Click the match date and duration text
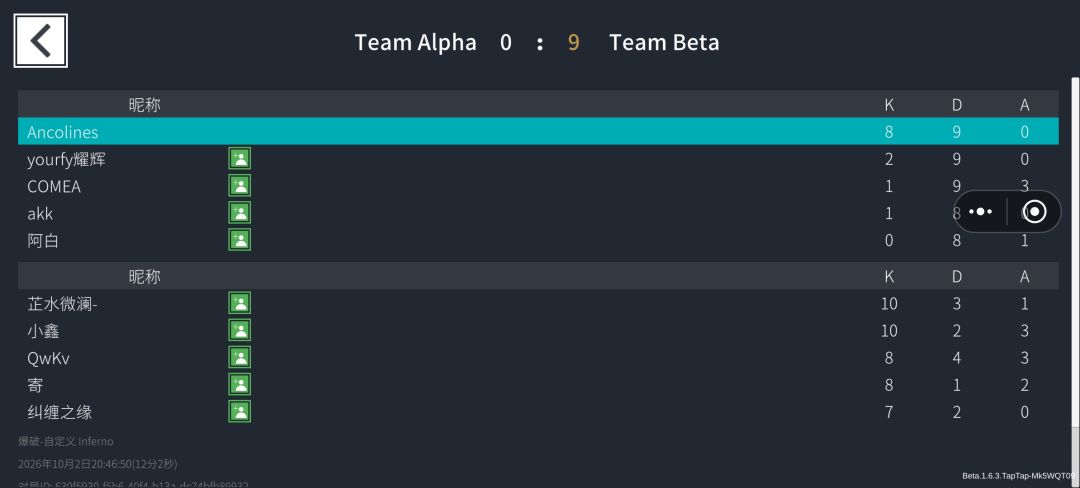Screen dimensions: 1080x488 [x=97, y=464]
